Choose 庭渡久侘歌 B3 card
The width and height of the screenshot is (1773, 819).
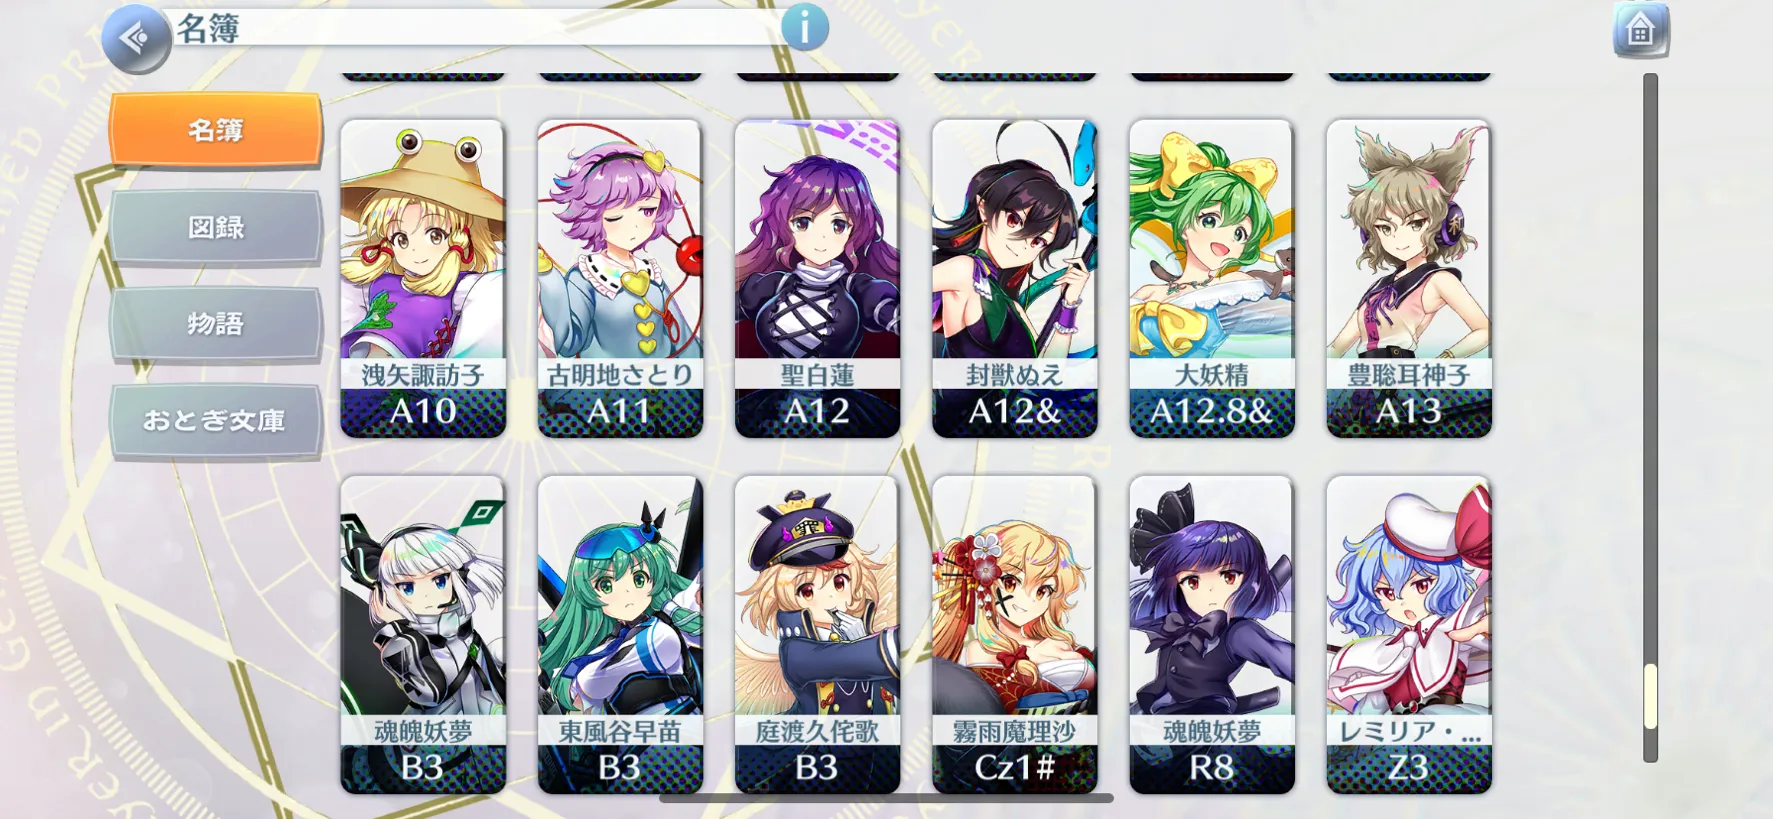pyautogui.click(x=817, y=635)
